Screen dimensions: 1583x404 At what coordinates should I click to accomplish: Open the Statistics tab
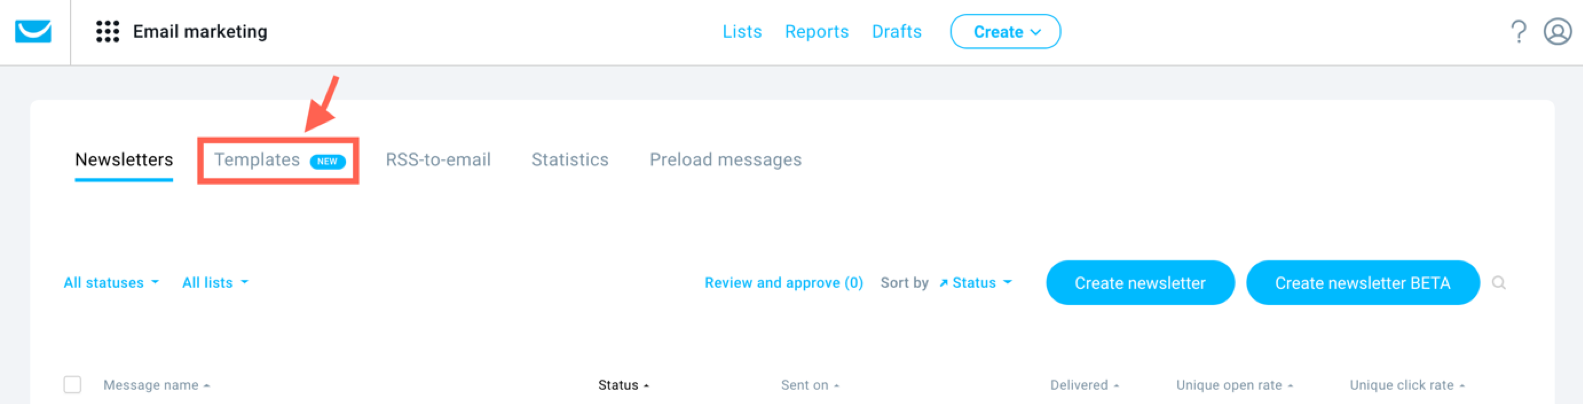tap(570, 160)
